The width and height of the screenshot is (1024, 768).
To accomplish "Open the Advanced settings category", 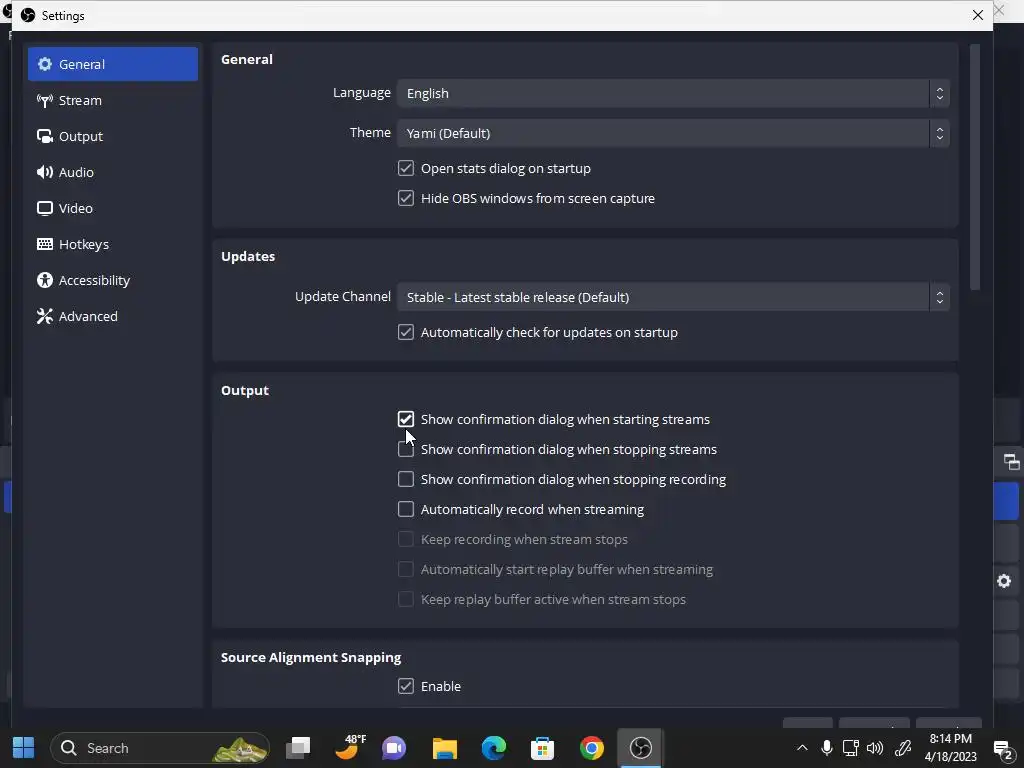I will pyautogui.click(x=112, y=315).
